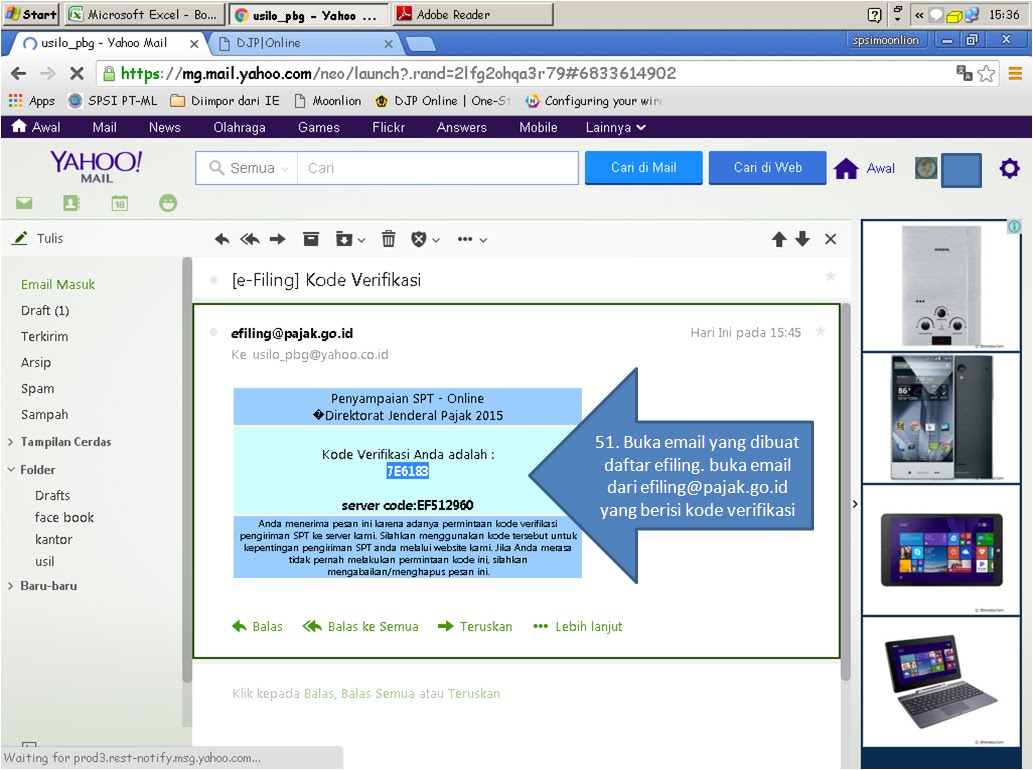Open the Chrome hamburger menu

(x=1015, y=73)
